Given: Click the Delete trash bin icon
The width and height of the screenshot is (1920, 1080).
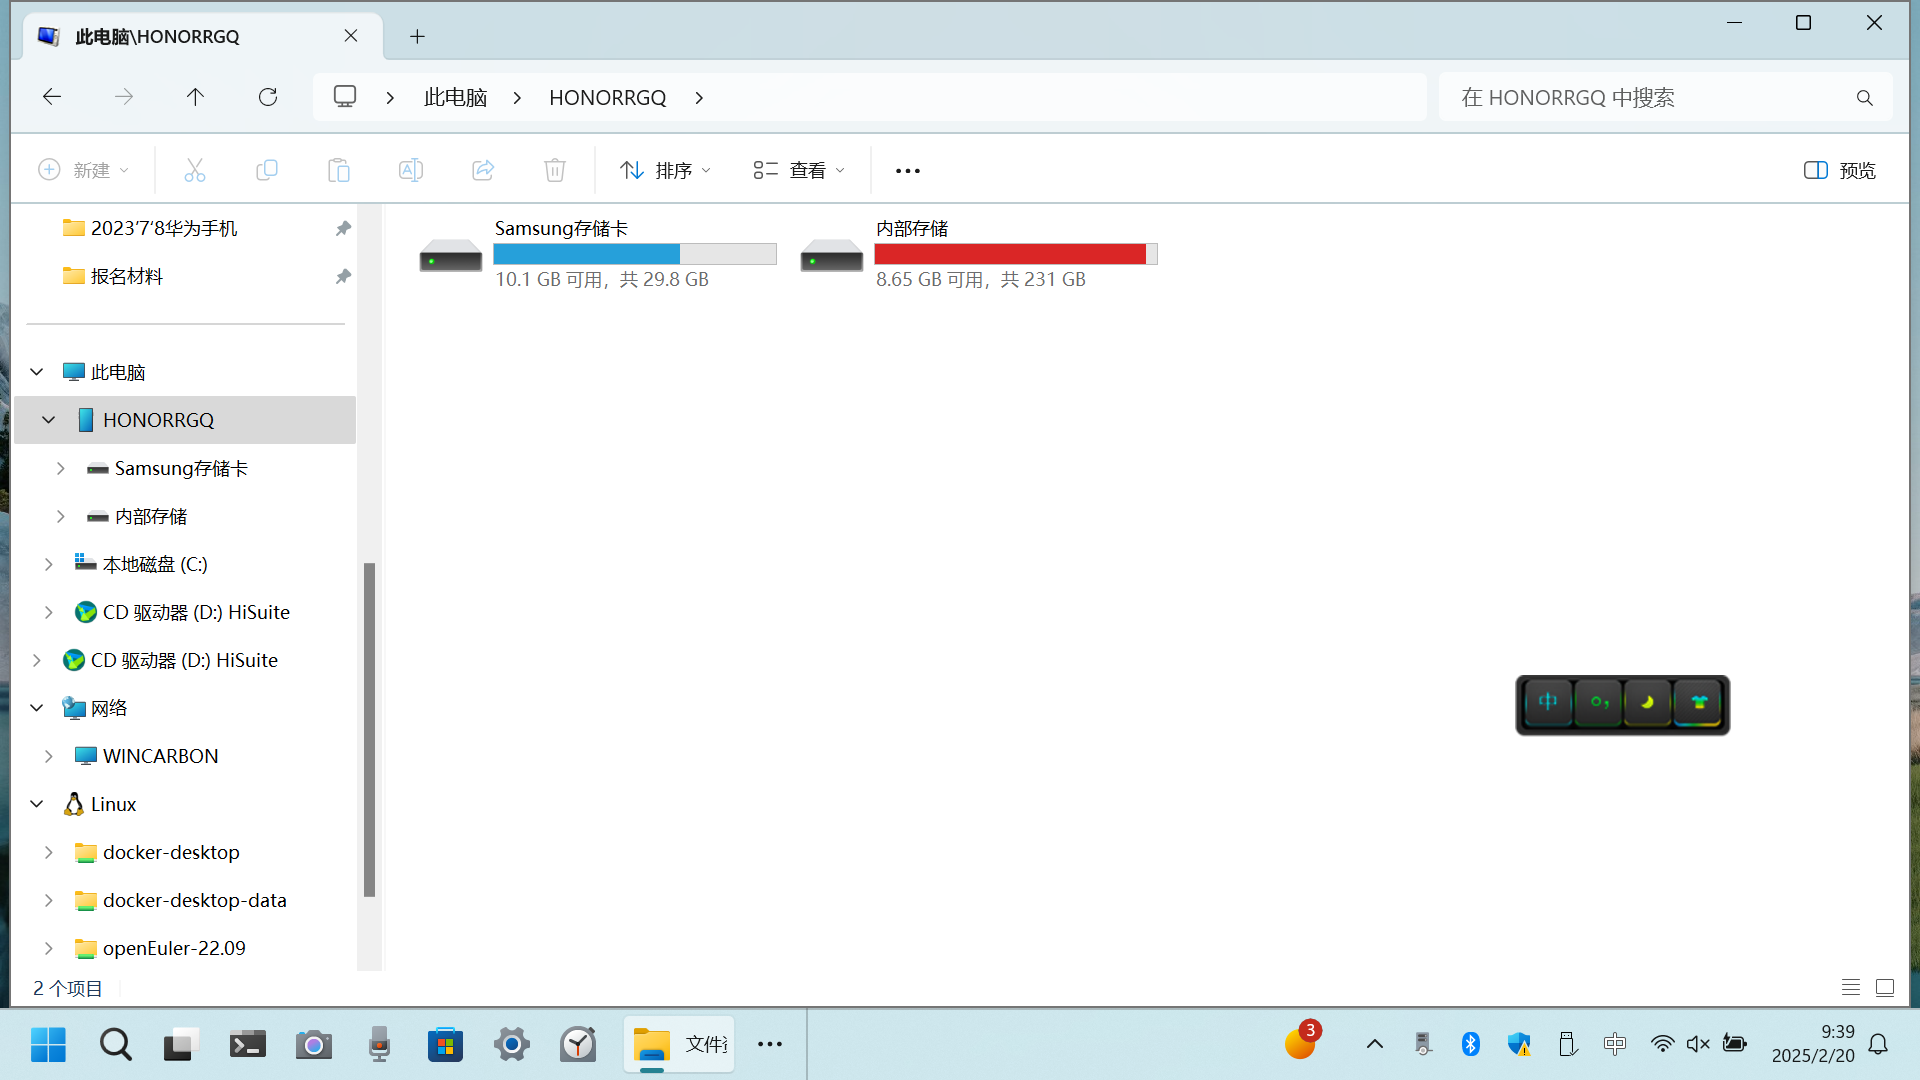Looking at the screenshot, I should [555, 170].
